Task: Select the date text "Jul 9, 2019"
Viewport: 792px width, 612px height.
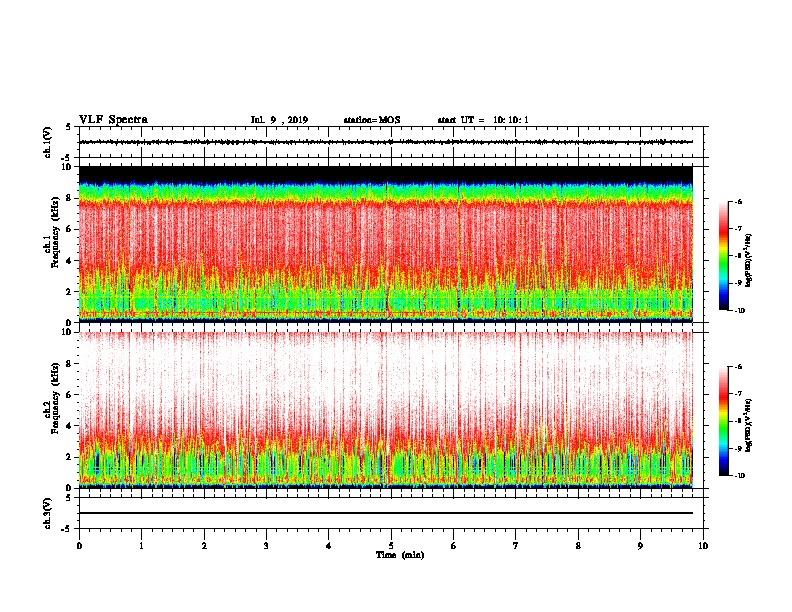Action: click(x=279, y=120)
